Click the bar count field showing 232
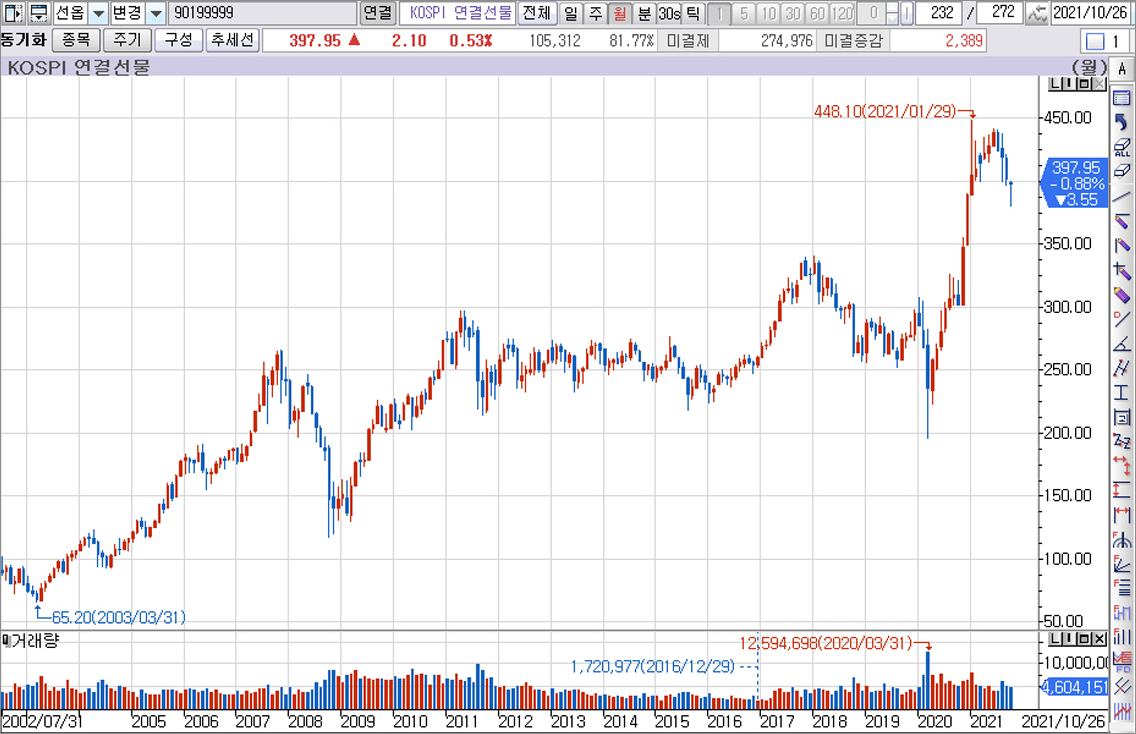The width and height of the screenshot is (1136, 734). 941,12
